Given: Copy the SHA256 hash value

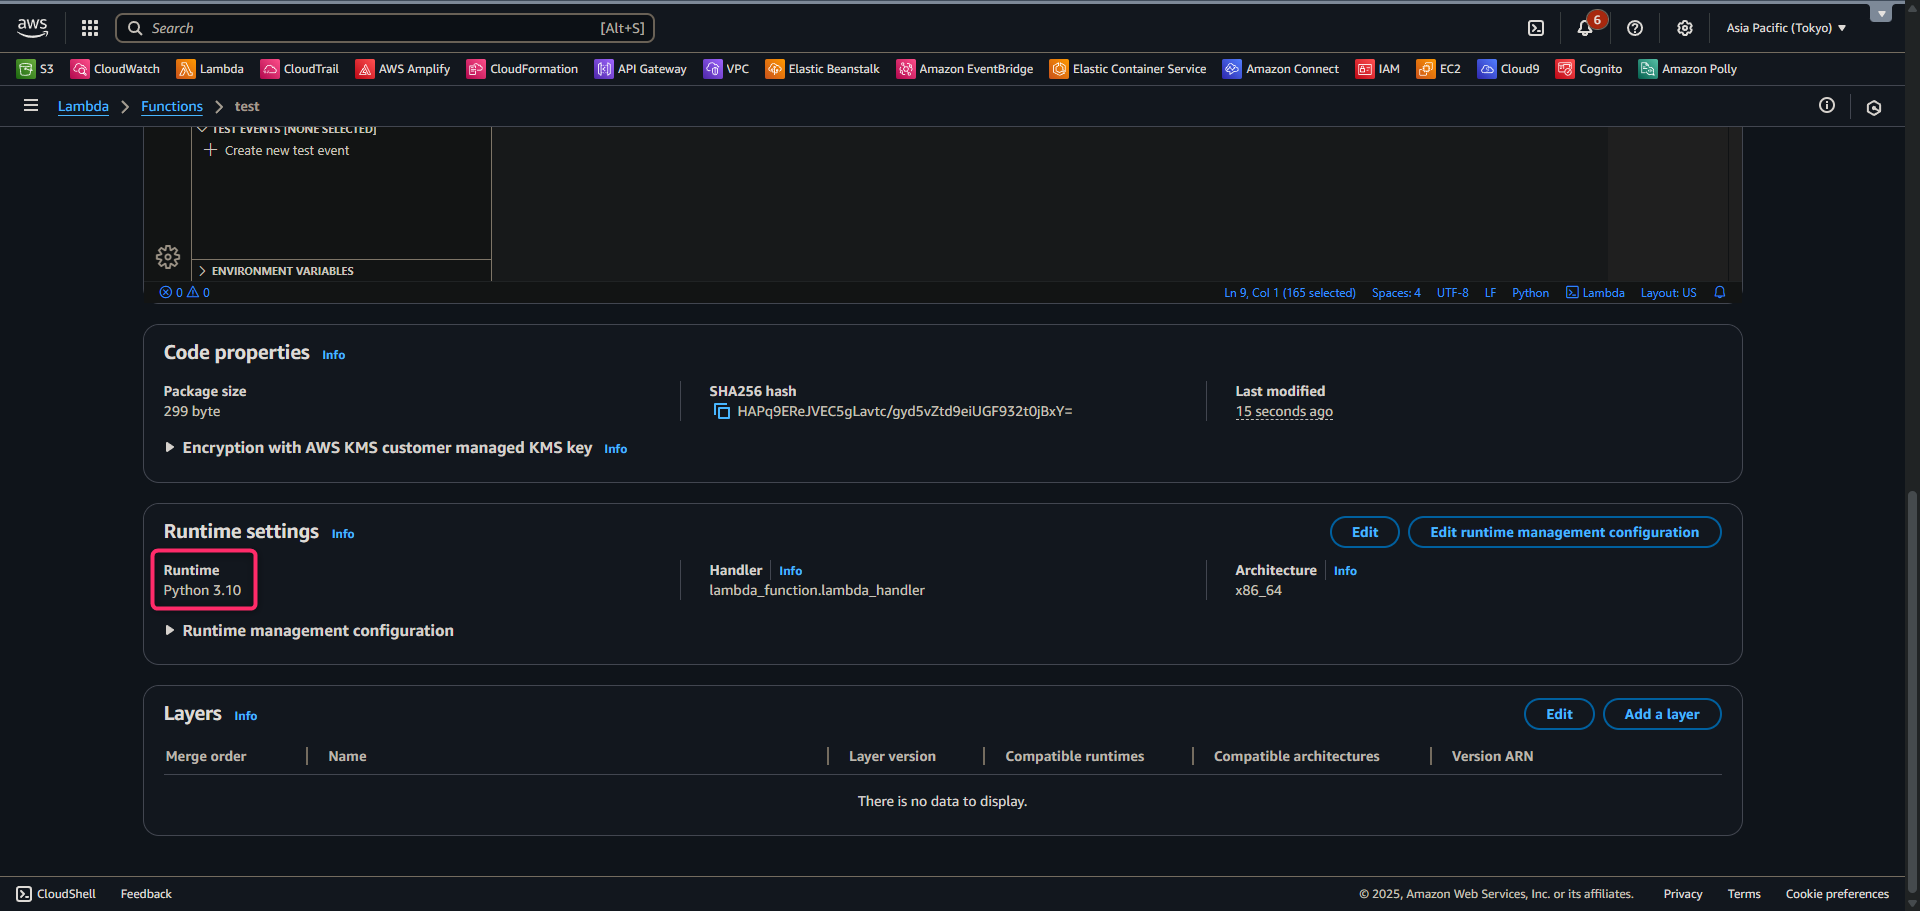Looking at the screenshot, I should click(721, 412).
